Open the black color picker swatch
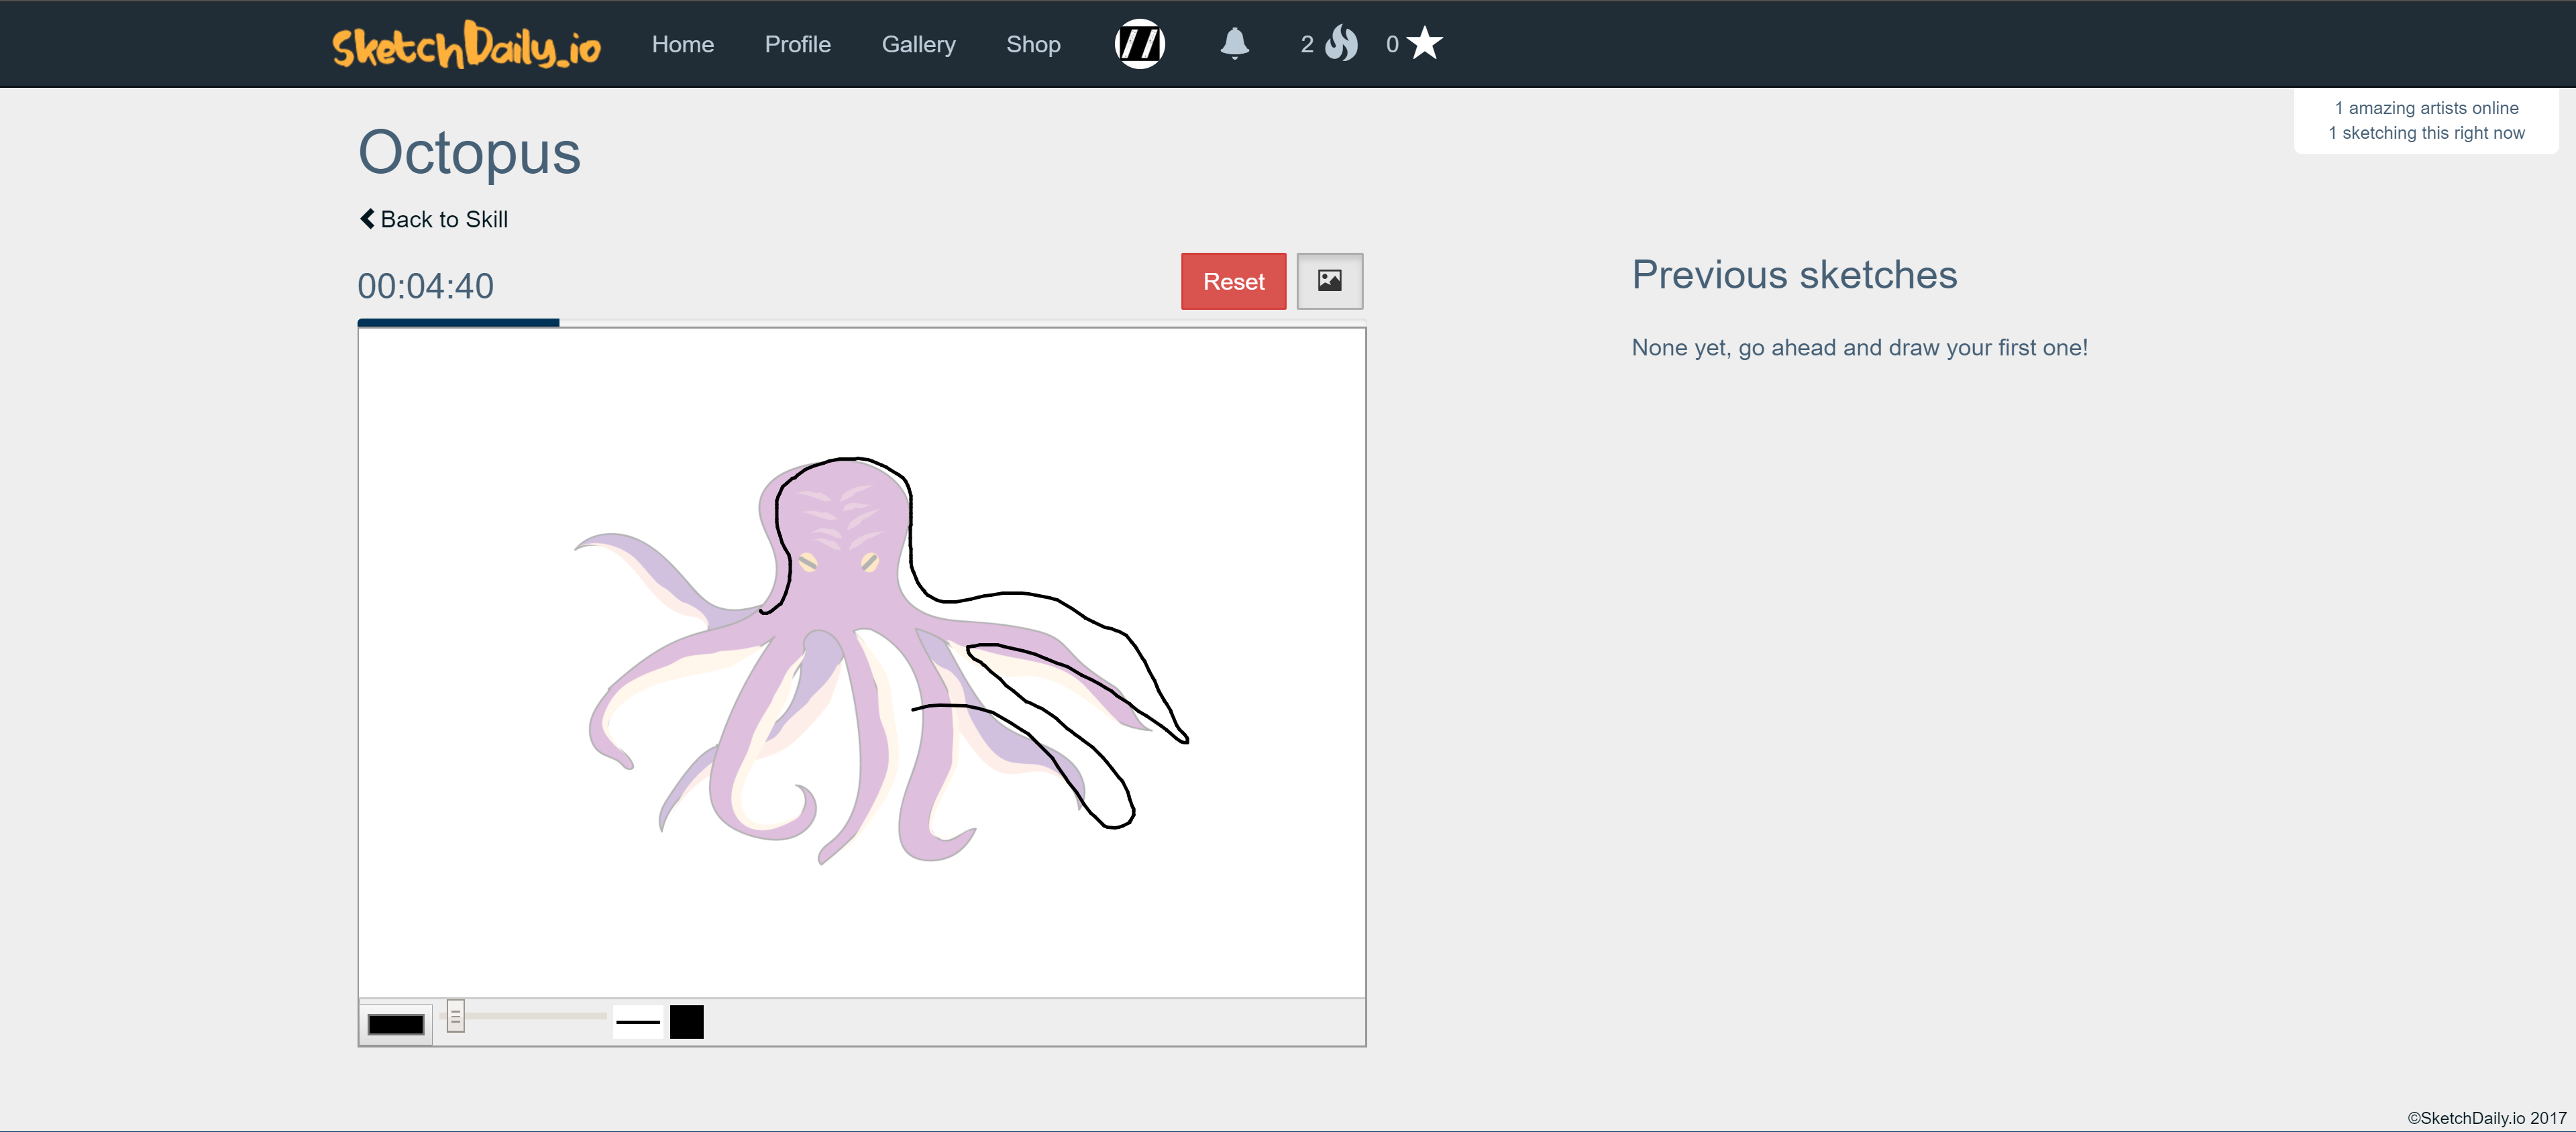Screen dimensions: 2576x1132 pyautogui.click(x=396, y=1024)
